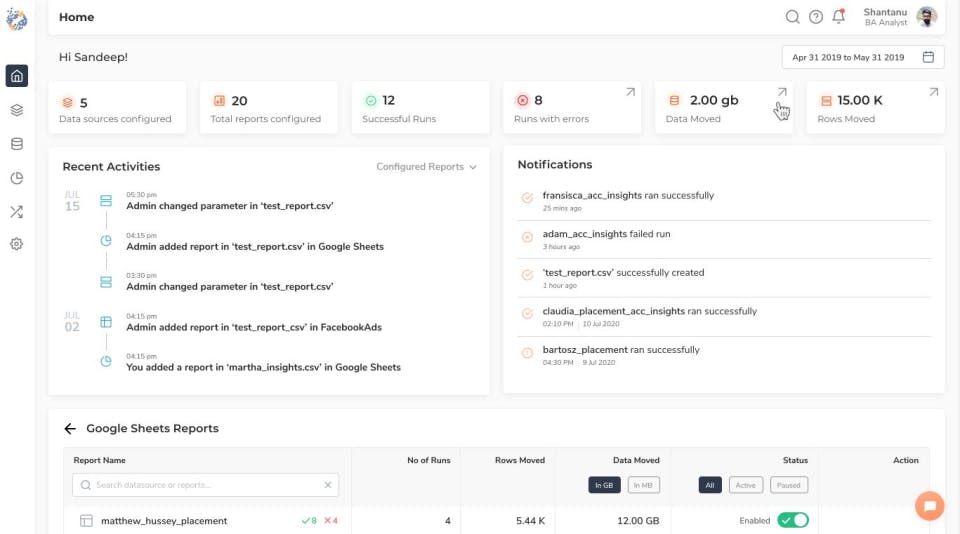
Task: Open the settings gear in sidebar
Action: coord(16,244)
